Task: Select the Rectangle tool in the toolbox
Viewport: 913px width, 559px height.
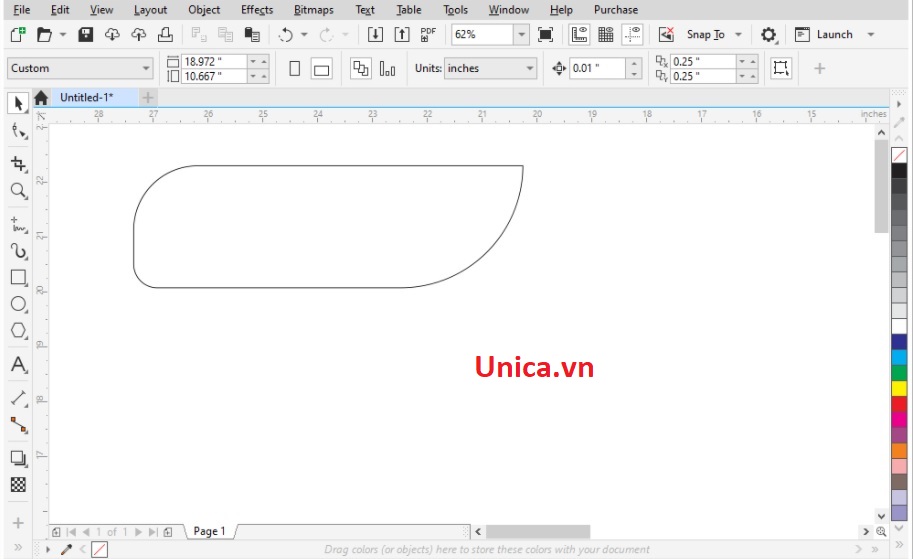Action: (18, 277)
